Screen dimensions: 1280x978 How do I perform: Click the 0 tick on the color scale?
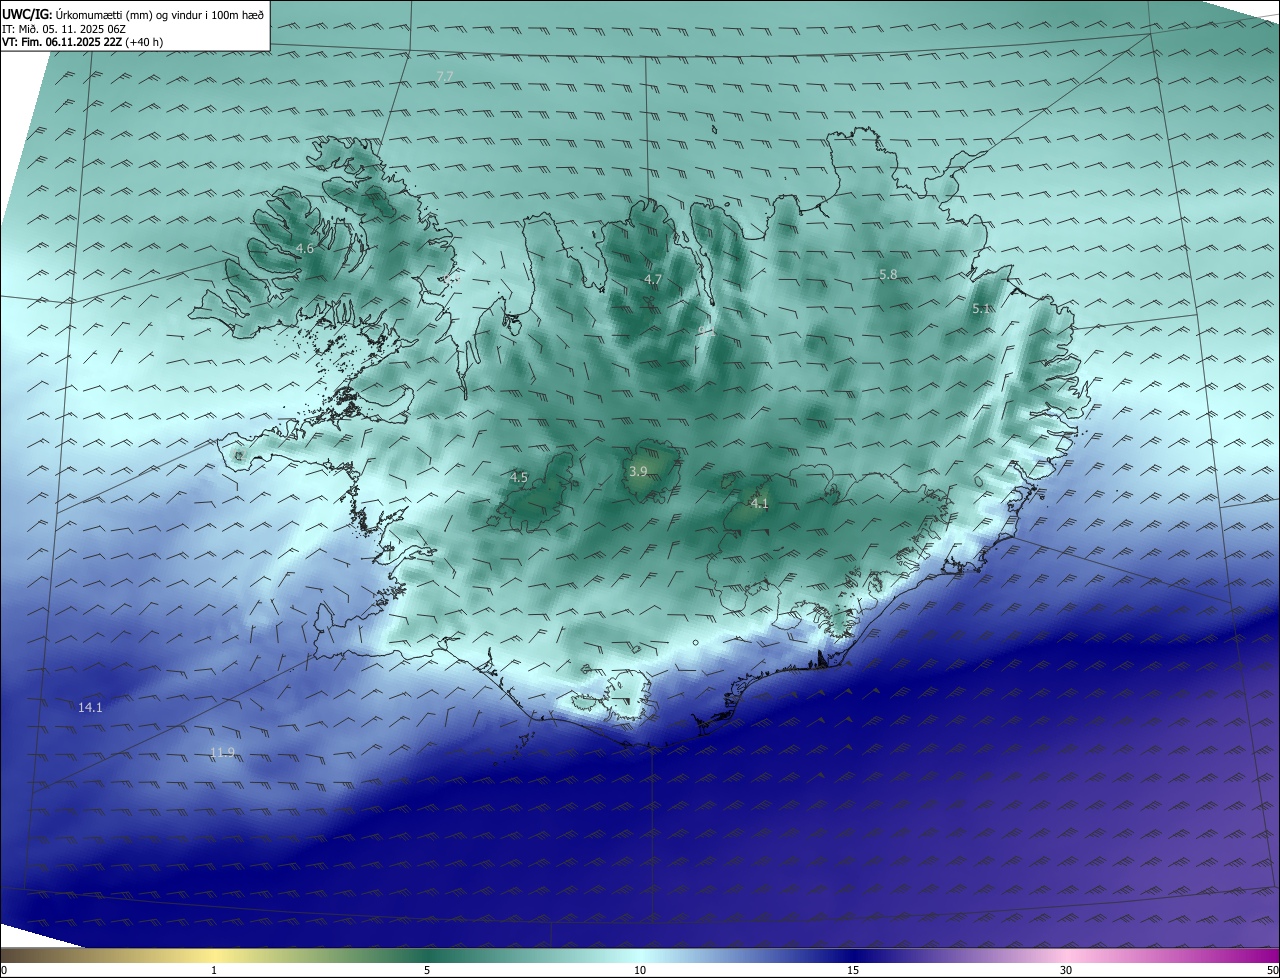click(x=4, y=970)
